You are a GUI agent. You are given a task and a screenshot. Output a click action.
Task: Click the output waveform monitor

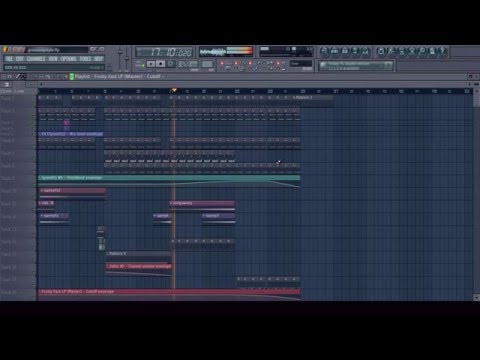click(x=226, y=52)
